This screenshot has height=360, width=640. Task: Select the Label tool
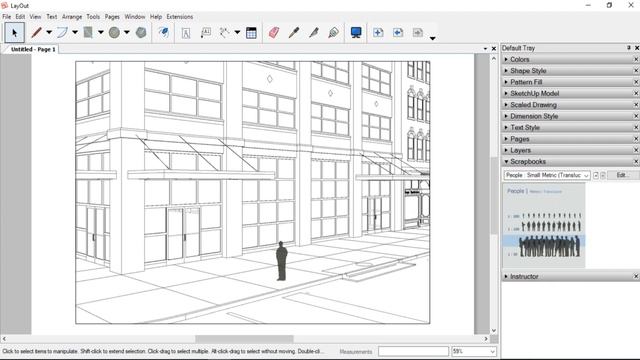click(x=206, y=33)
